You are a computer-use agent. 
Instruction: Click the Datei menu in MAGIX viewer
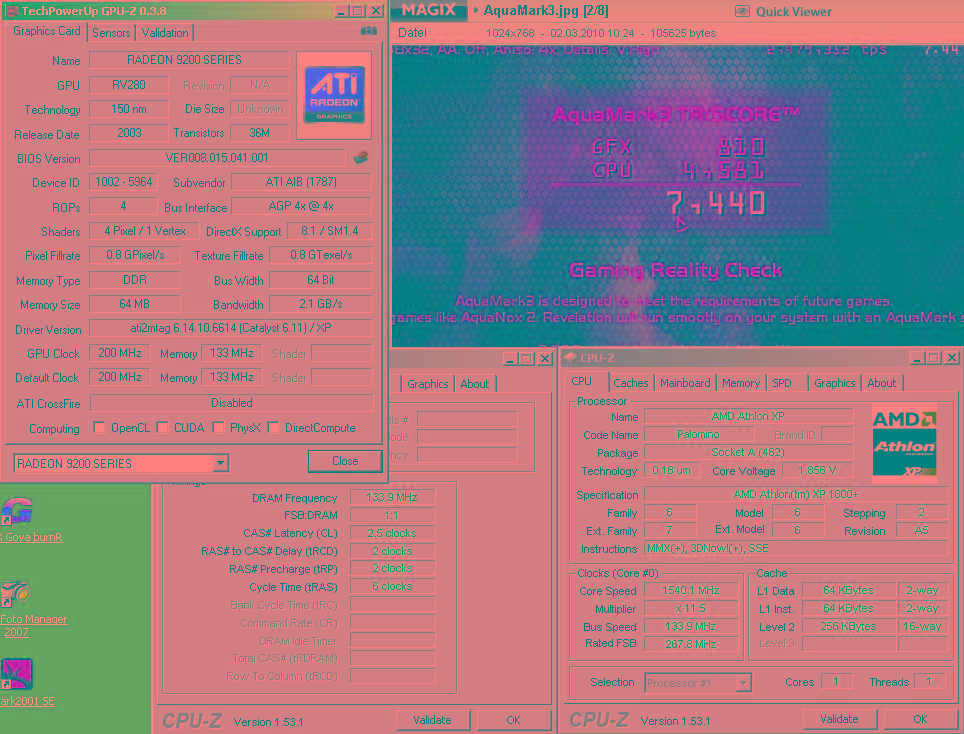[x=412, y=33]
